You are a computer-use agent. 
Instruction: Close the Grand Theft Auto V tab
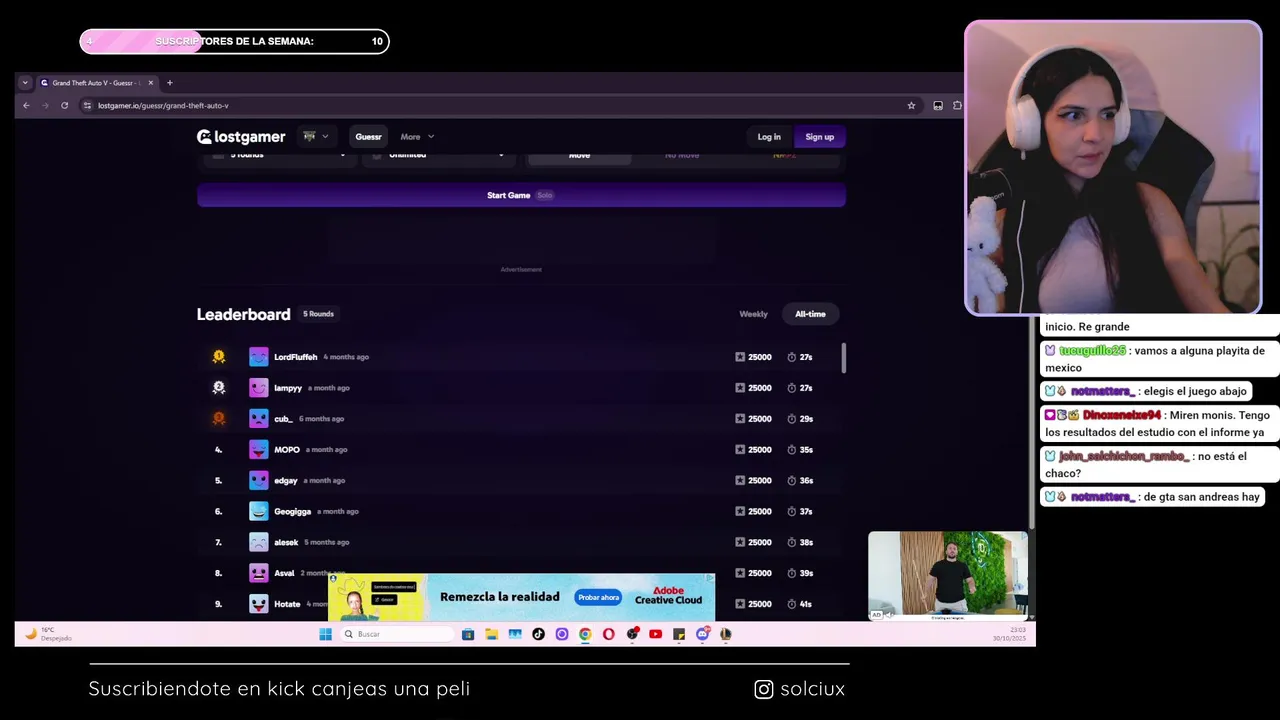150,83
